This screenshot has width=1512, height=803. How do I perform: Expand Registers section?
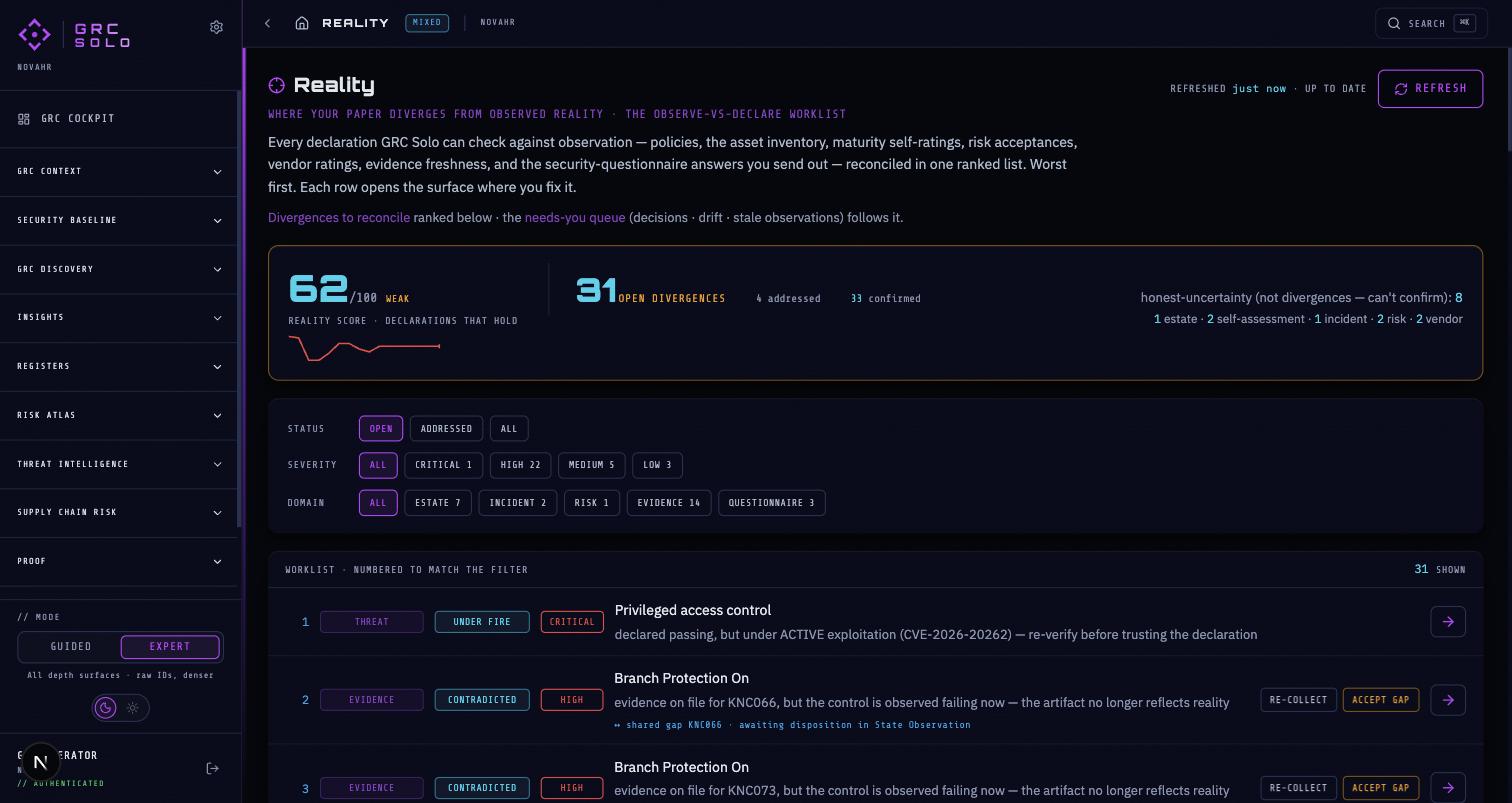click(x=119, y=367)
